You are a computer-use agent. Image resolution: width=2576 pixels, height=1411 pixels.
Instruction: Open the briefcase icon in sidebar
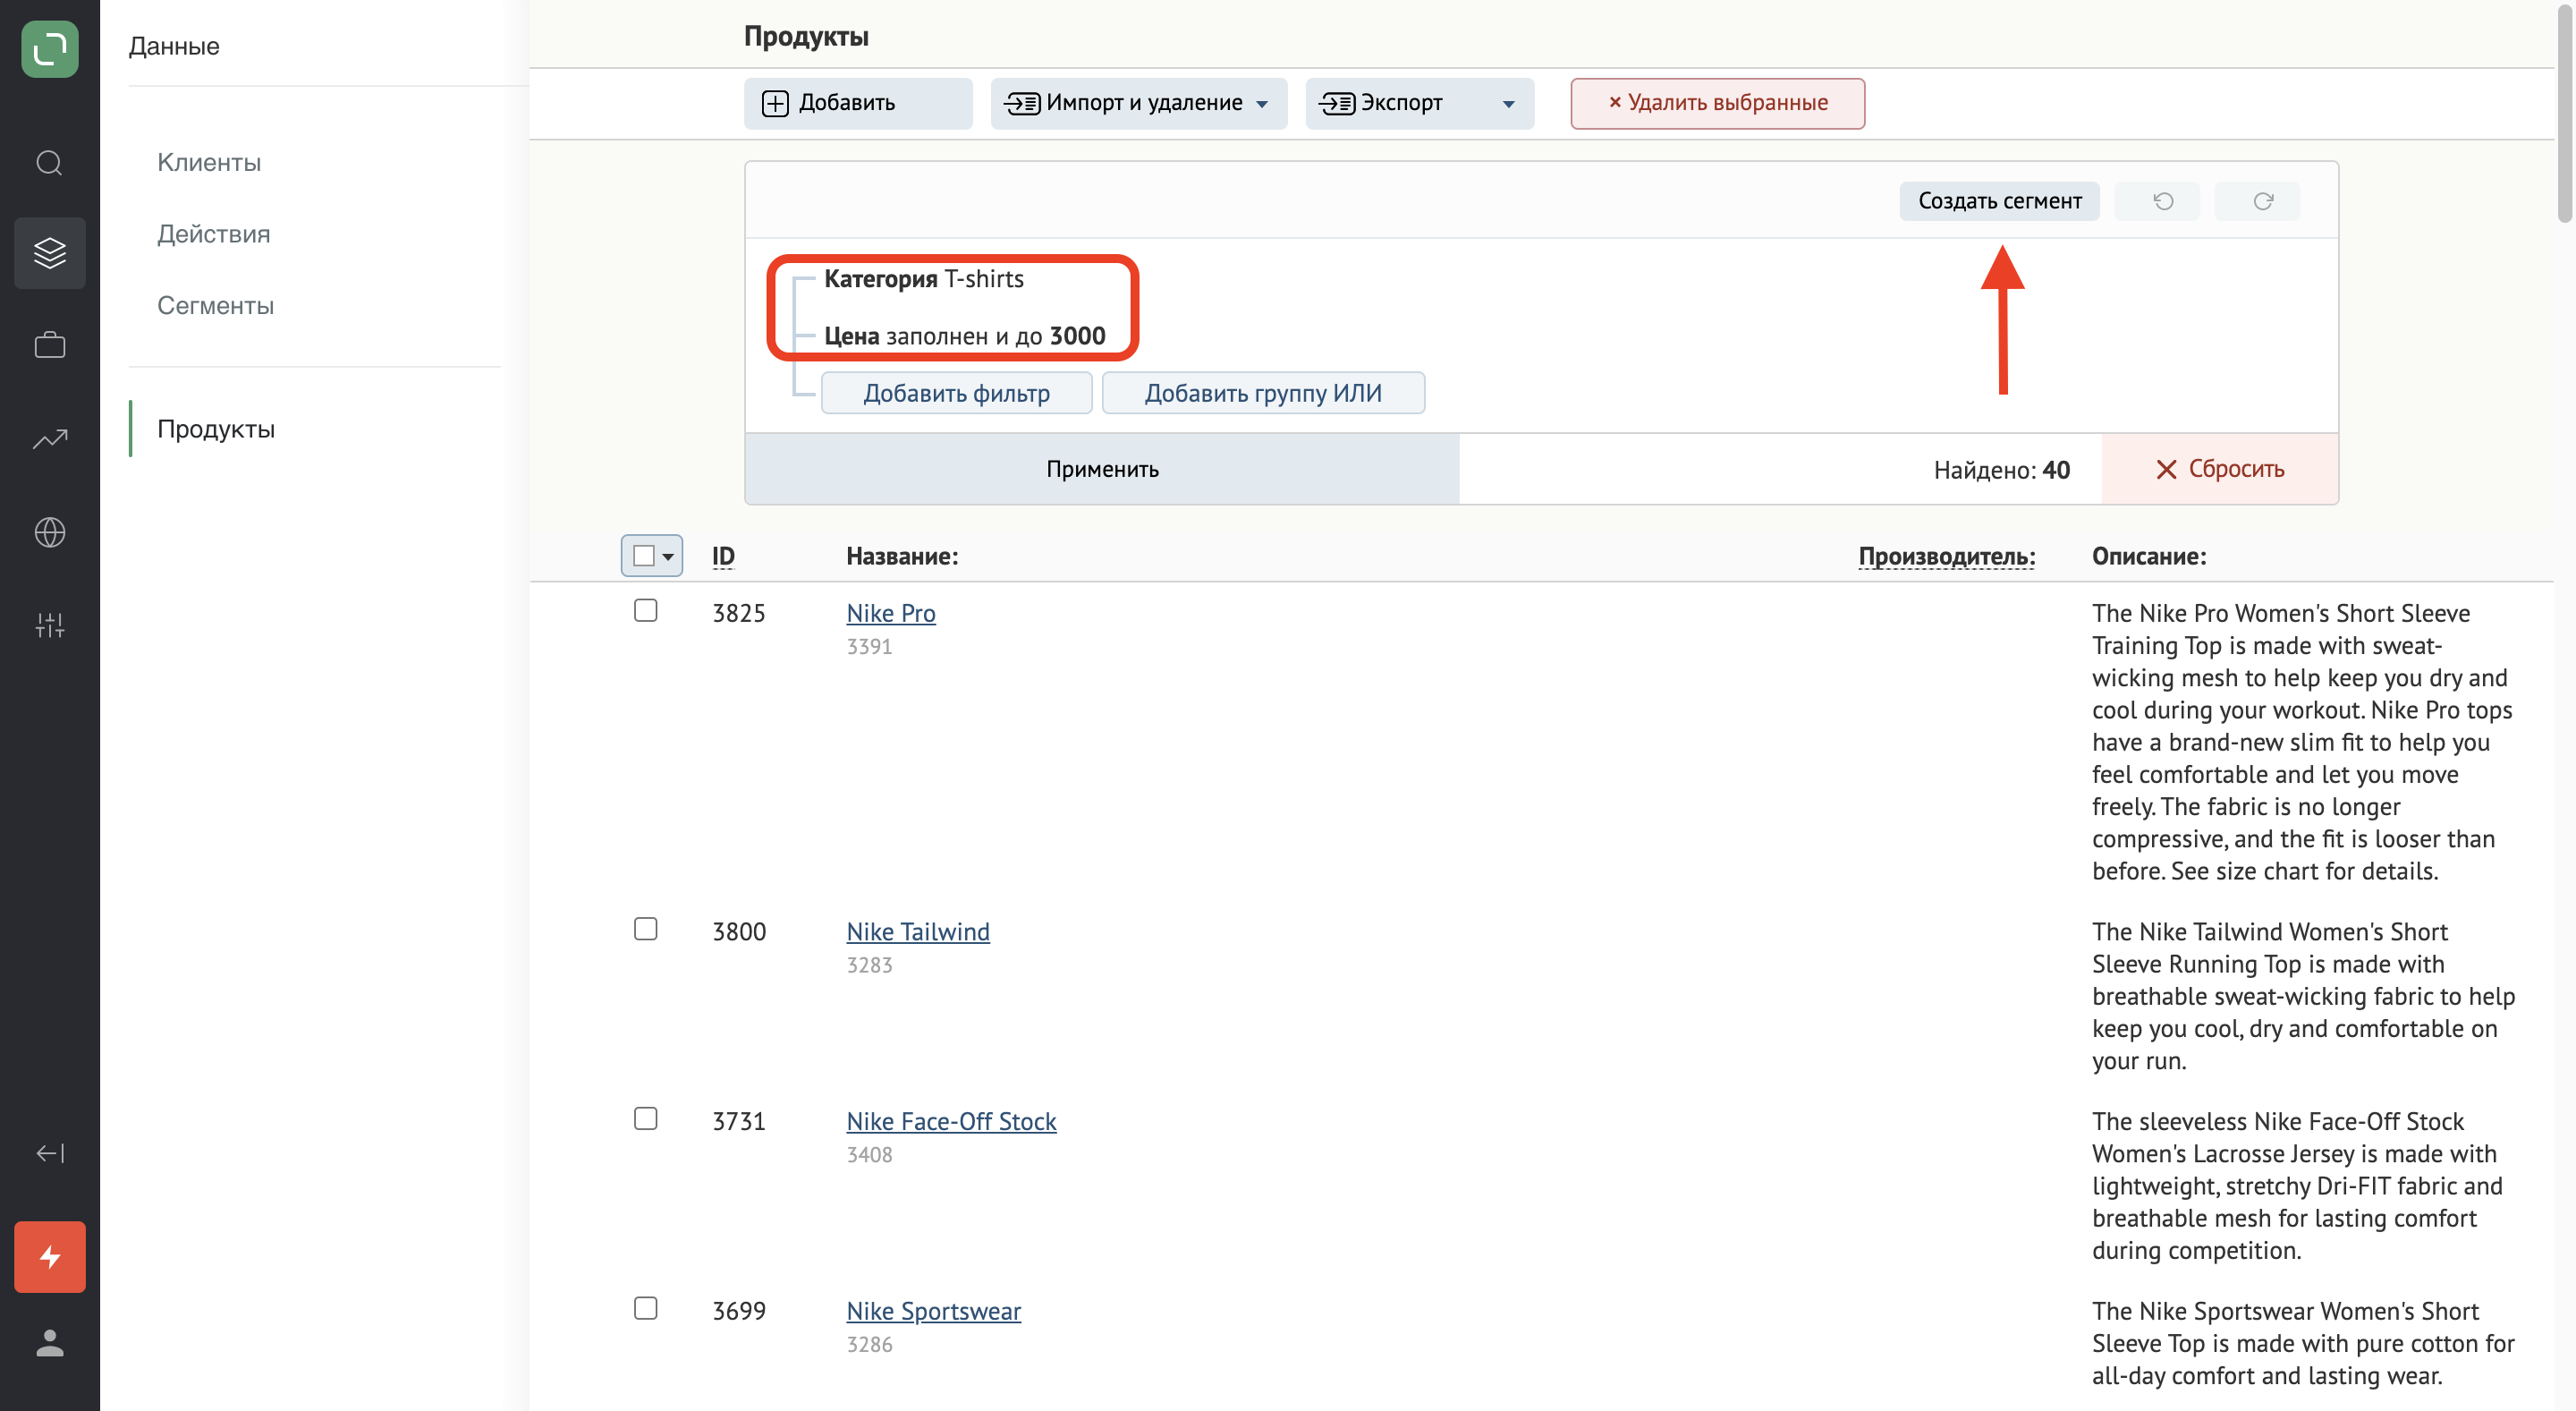[x=50, y=345]
